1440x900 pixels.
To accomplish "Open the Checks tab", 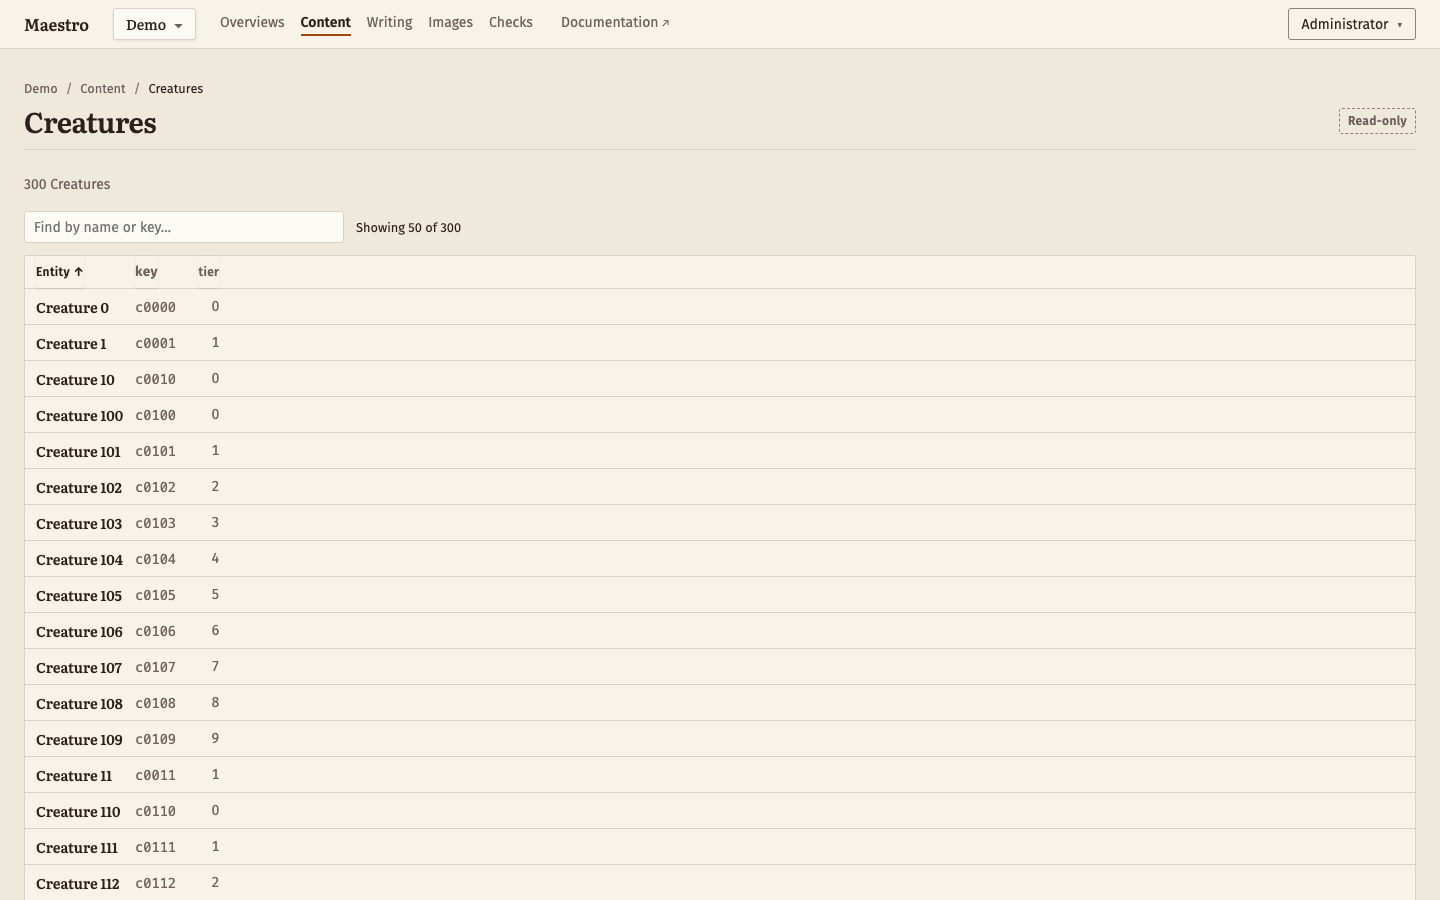I will 510,22.
